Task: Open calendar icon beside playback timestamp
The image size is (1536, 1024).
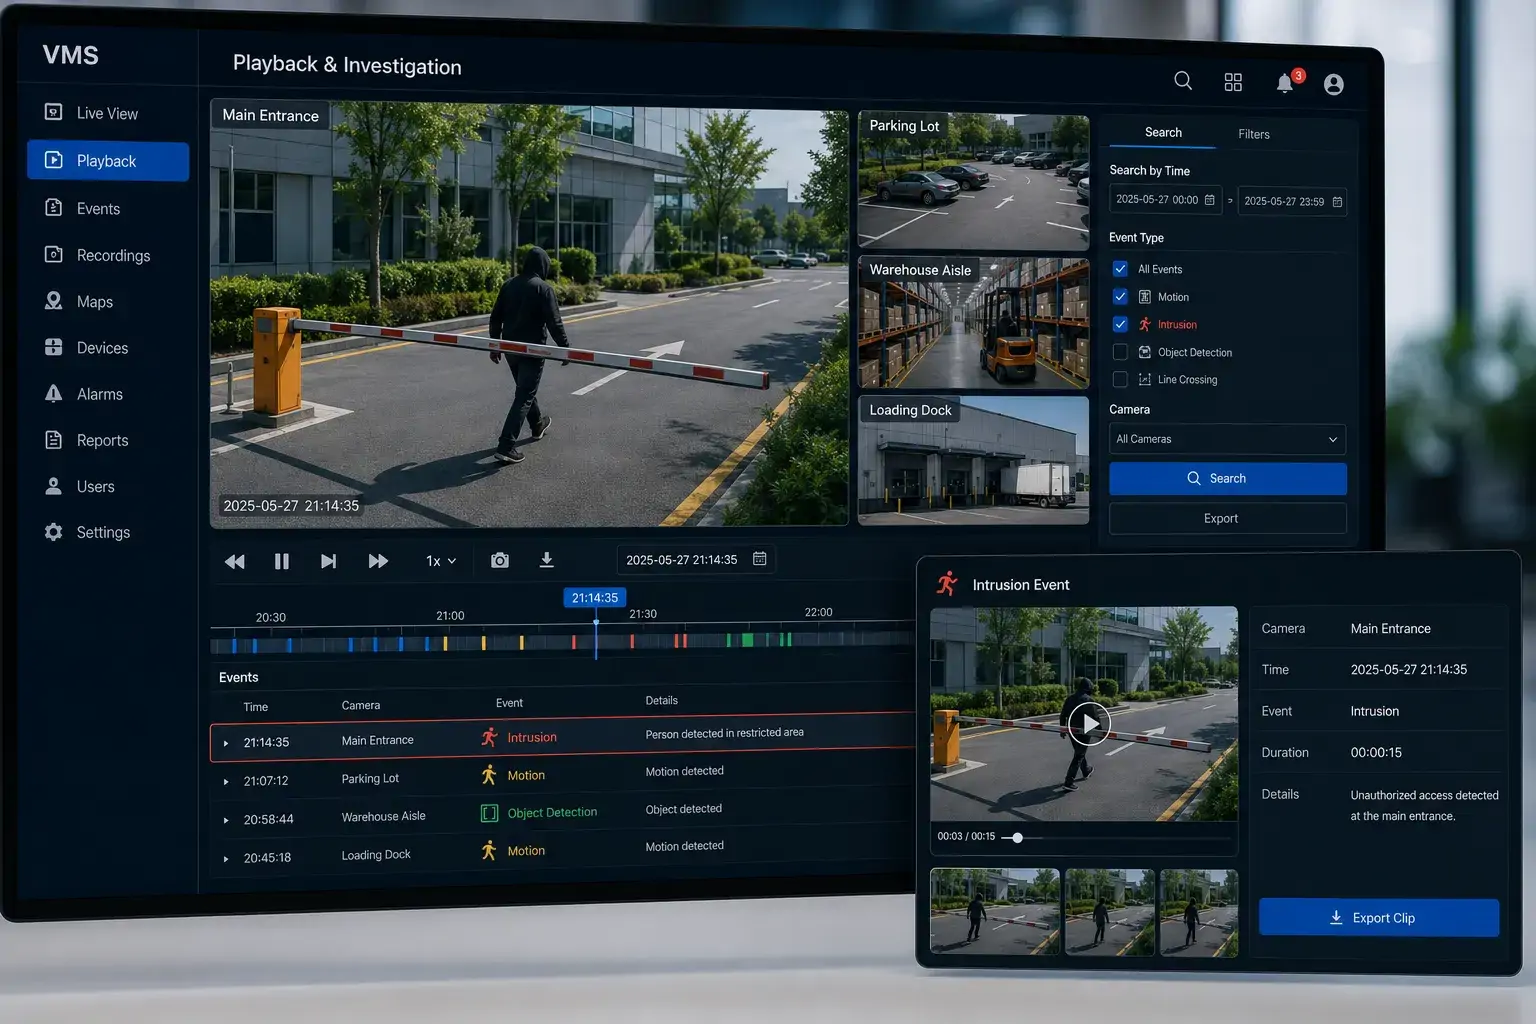Action: (x=760, y=558)
